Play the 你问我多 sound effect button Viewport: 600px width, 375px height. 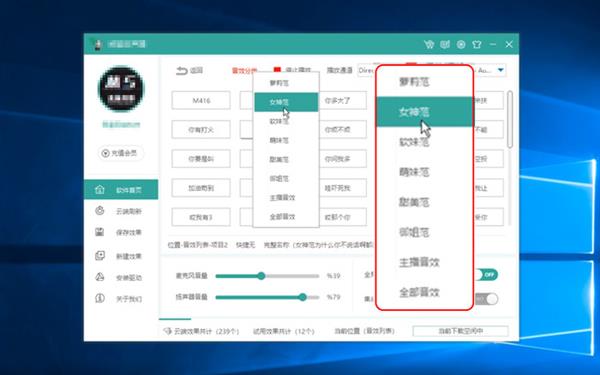[343, 158]
